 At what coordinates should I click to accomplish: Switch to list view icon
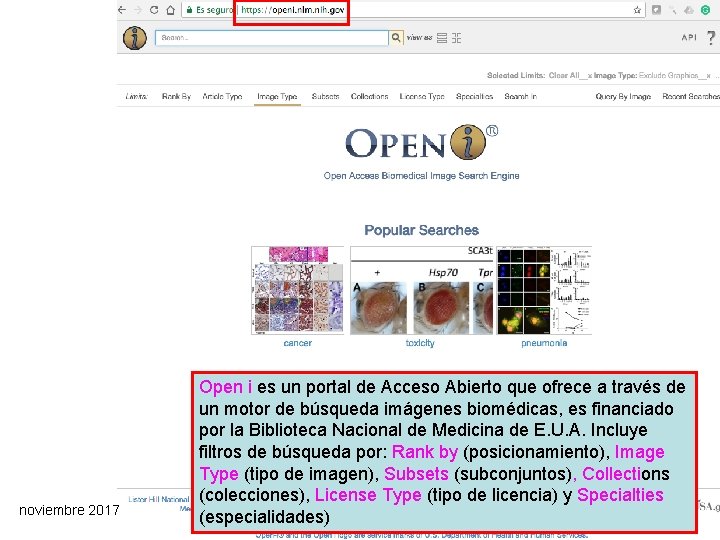pos(442,38)
